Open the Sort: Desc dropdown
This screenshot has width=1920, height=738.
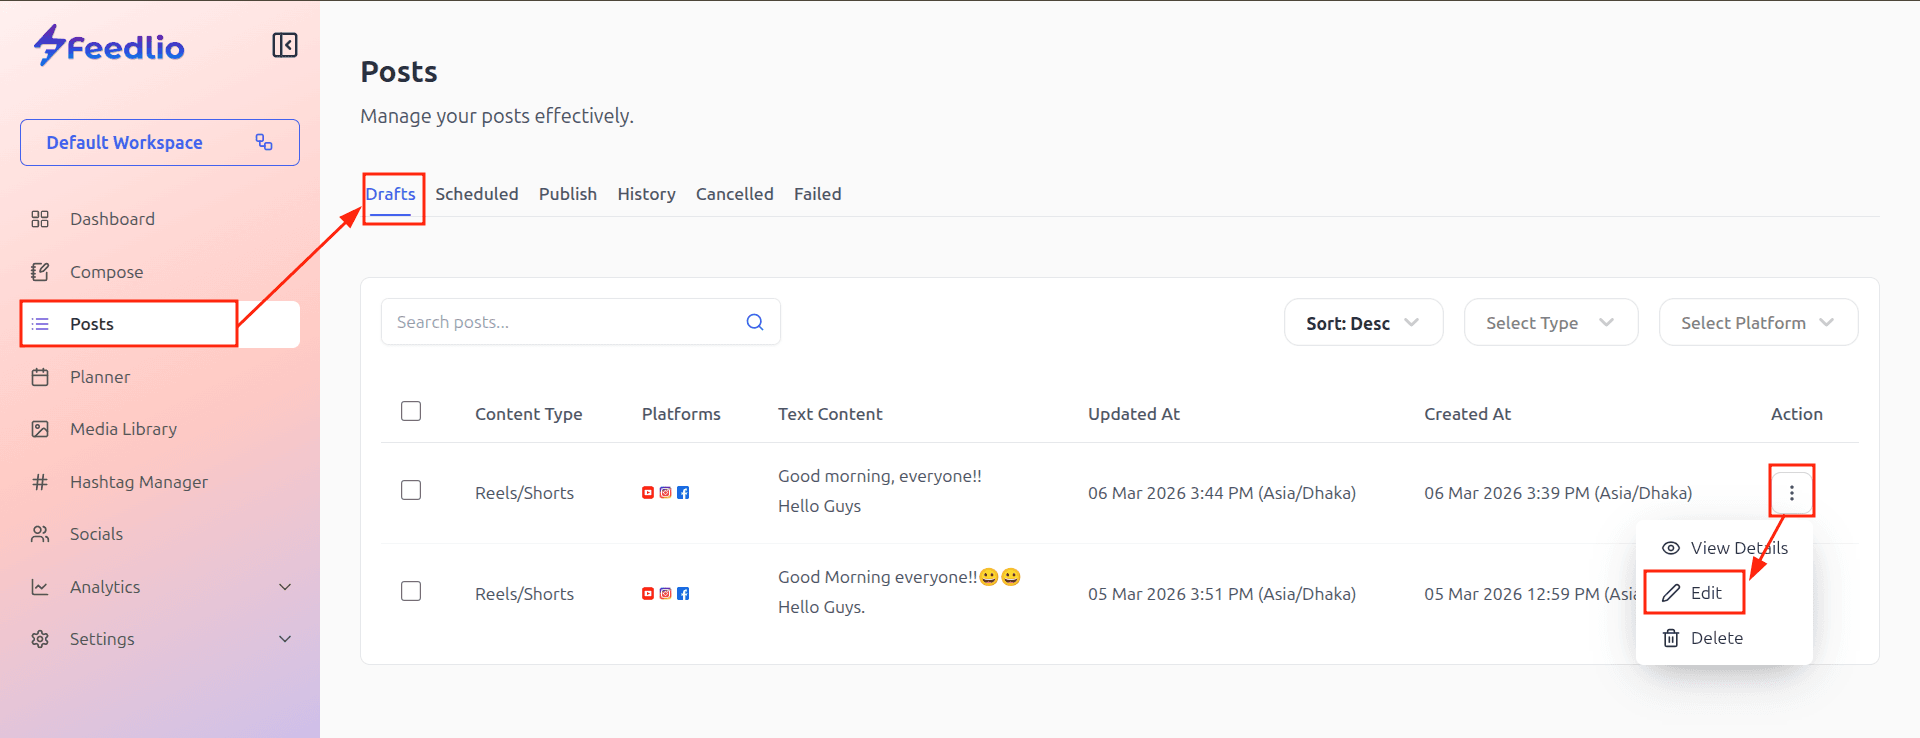tap(1362, 323)
